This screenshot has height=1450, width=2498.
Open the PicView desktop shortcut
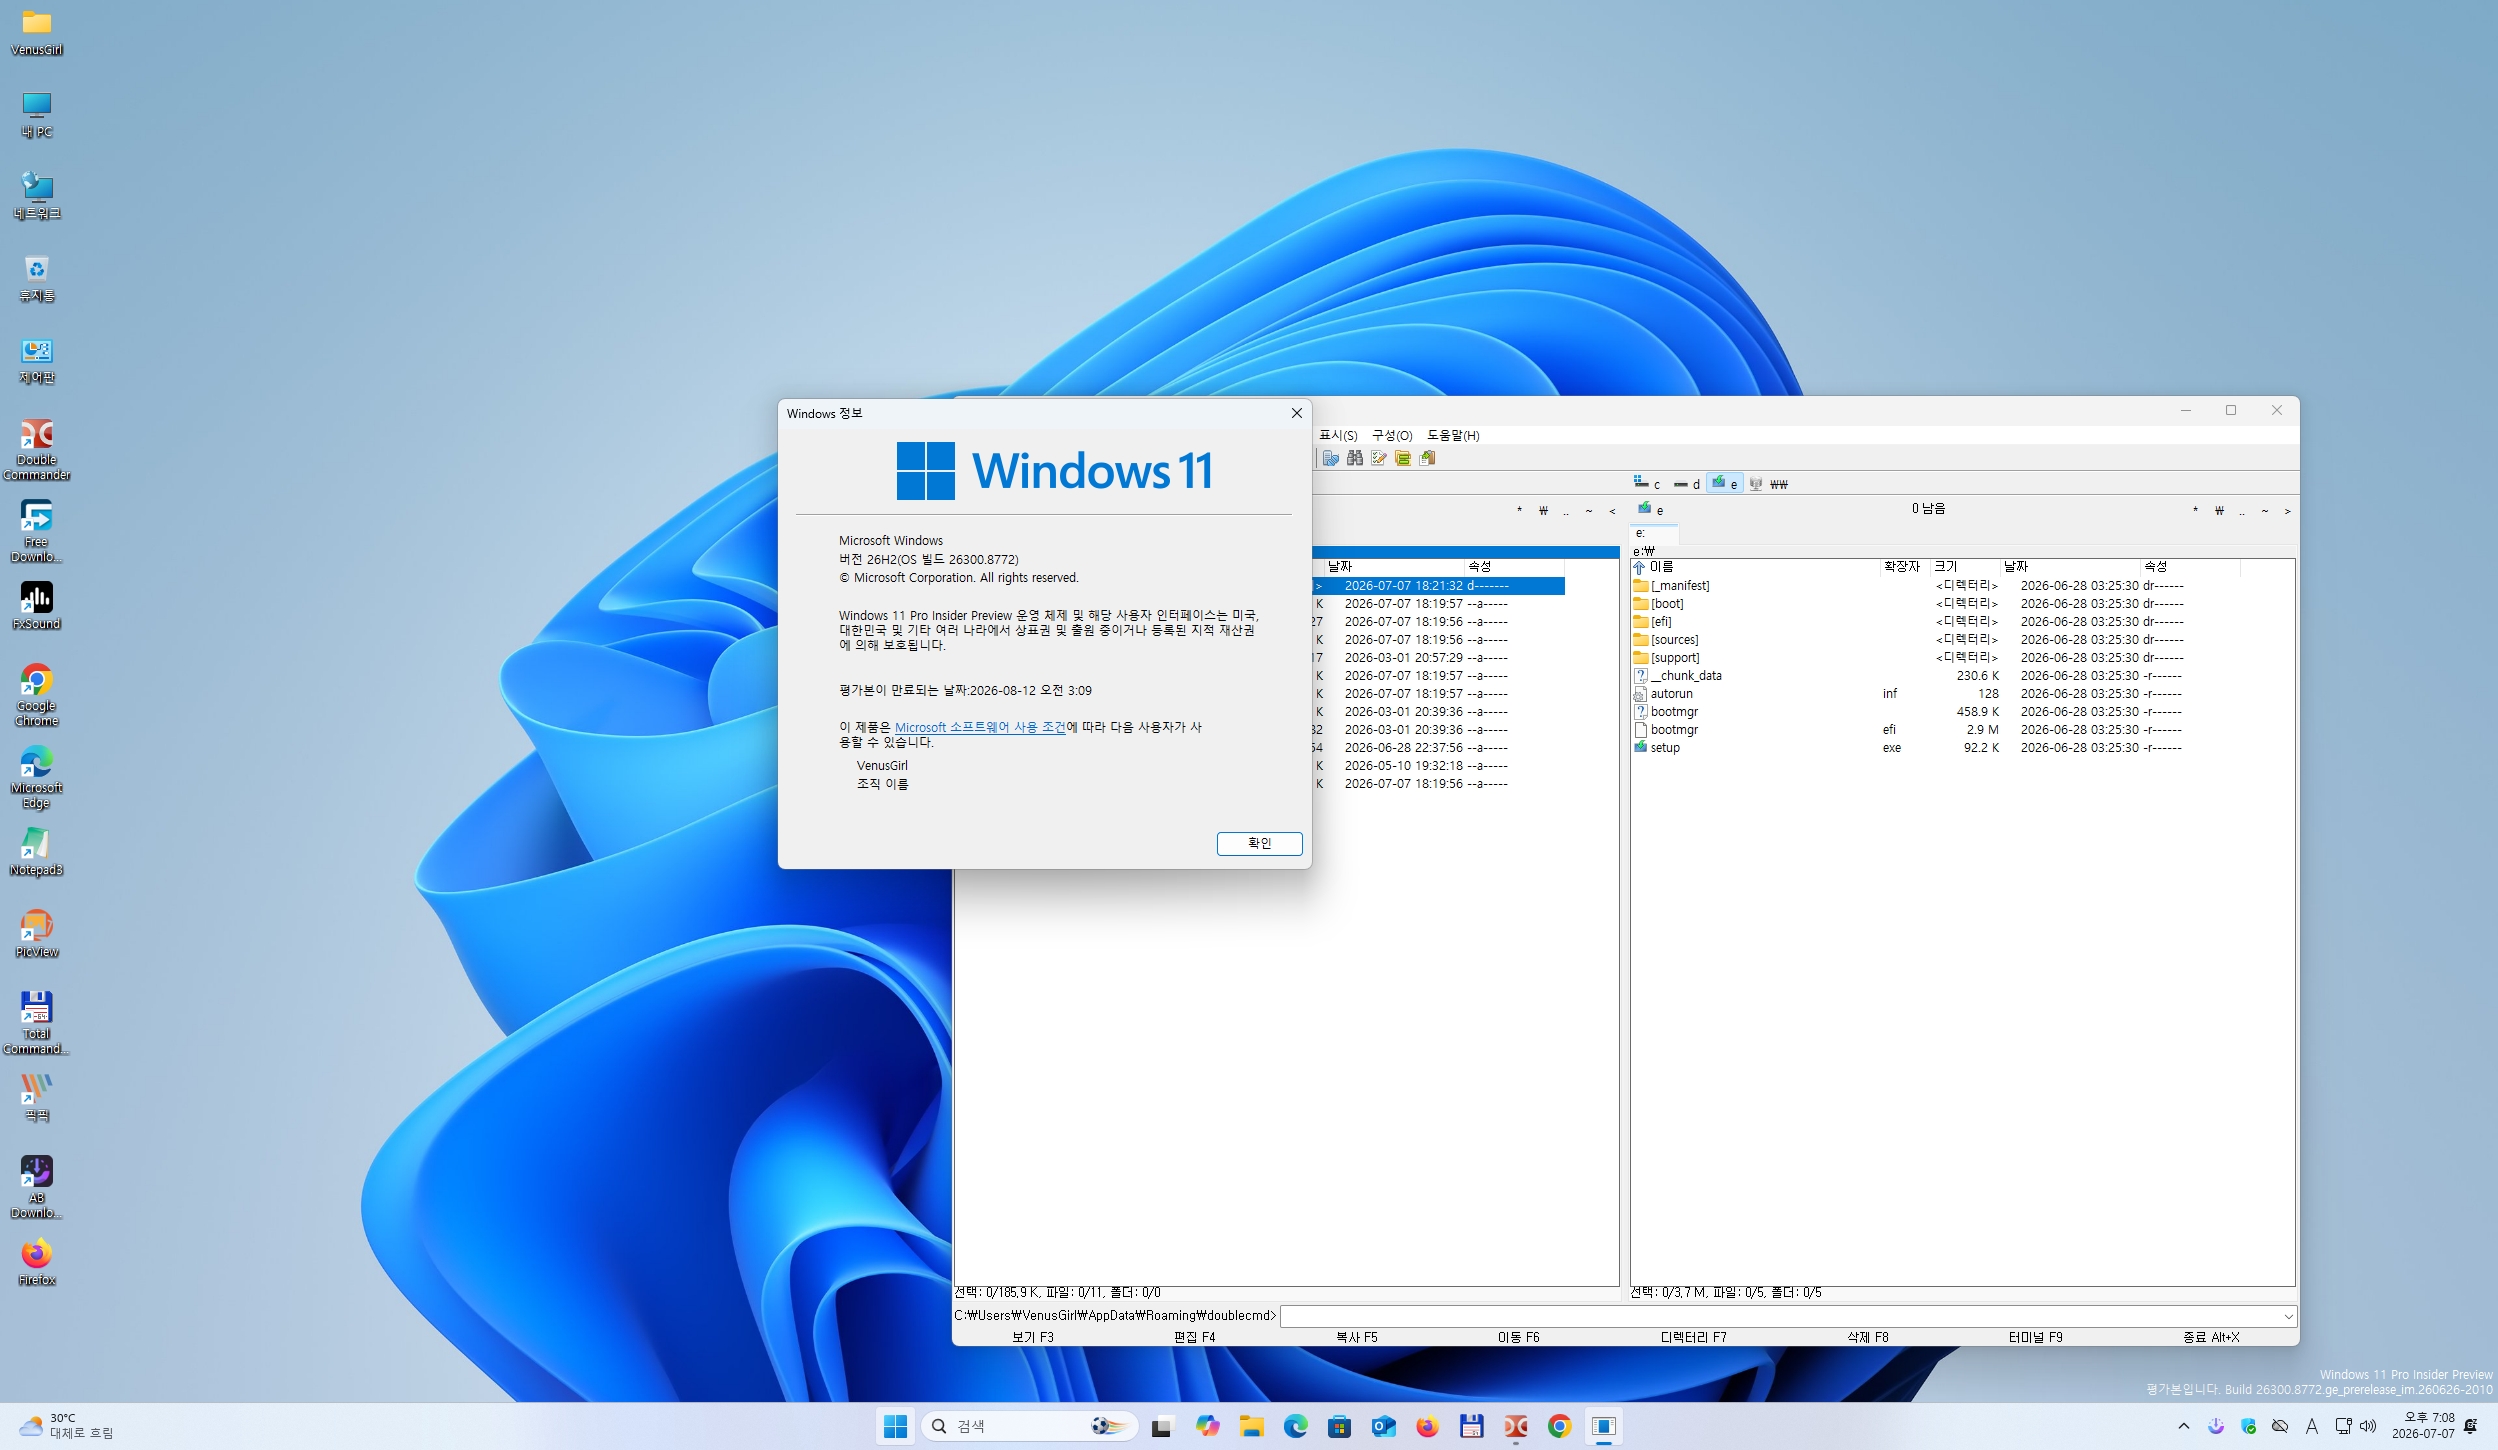(x=37, y=934)
